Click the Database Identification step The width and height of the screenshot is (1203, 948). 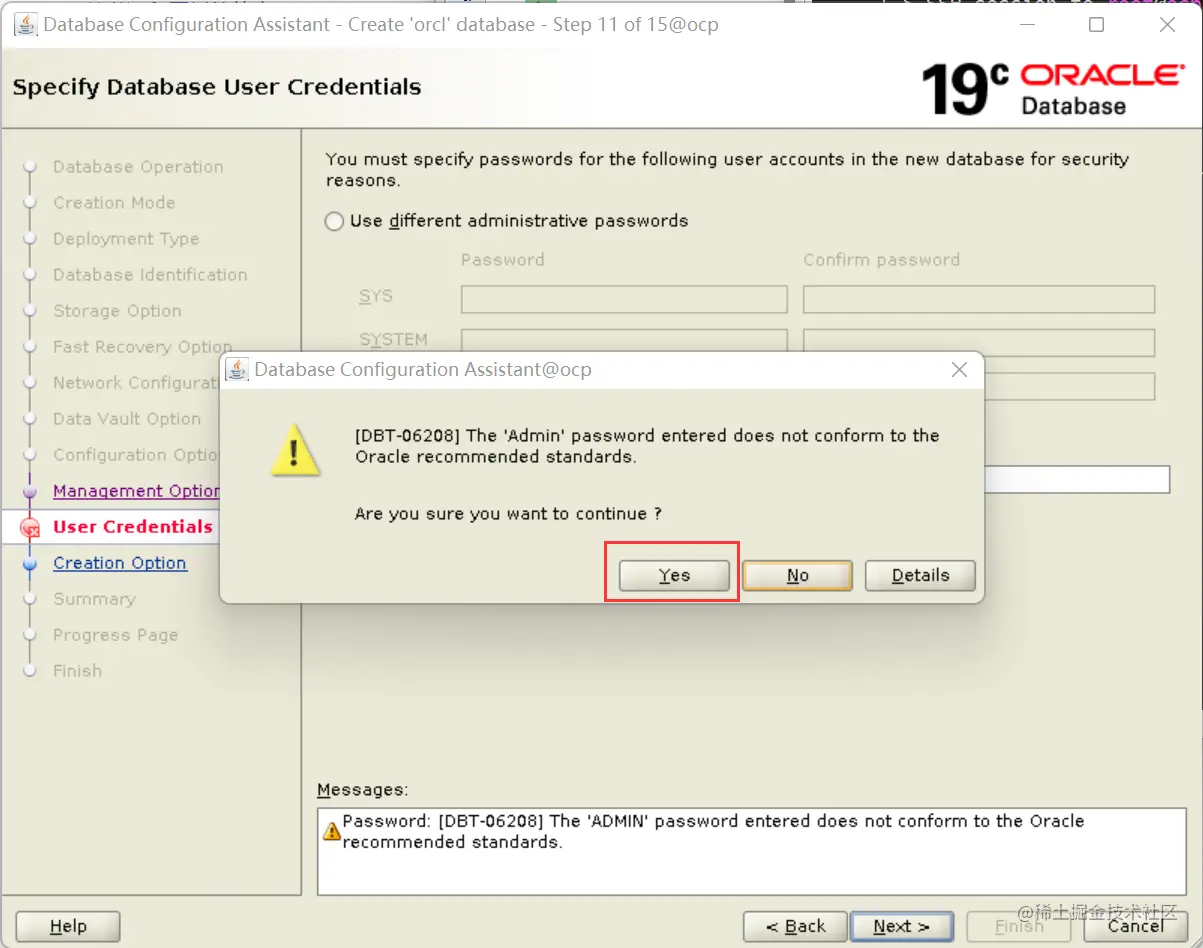click(150, 275)
